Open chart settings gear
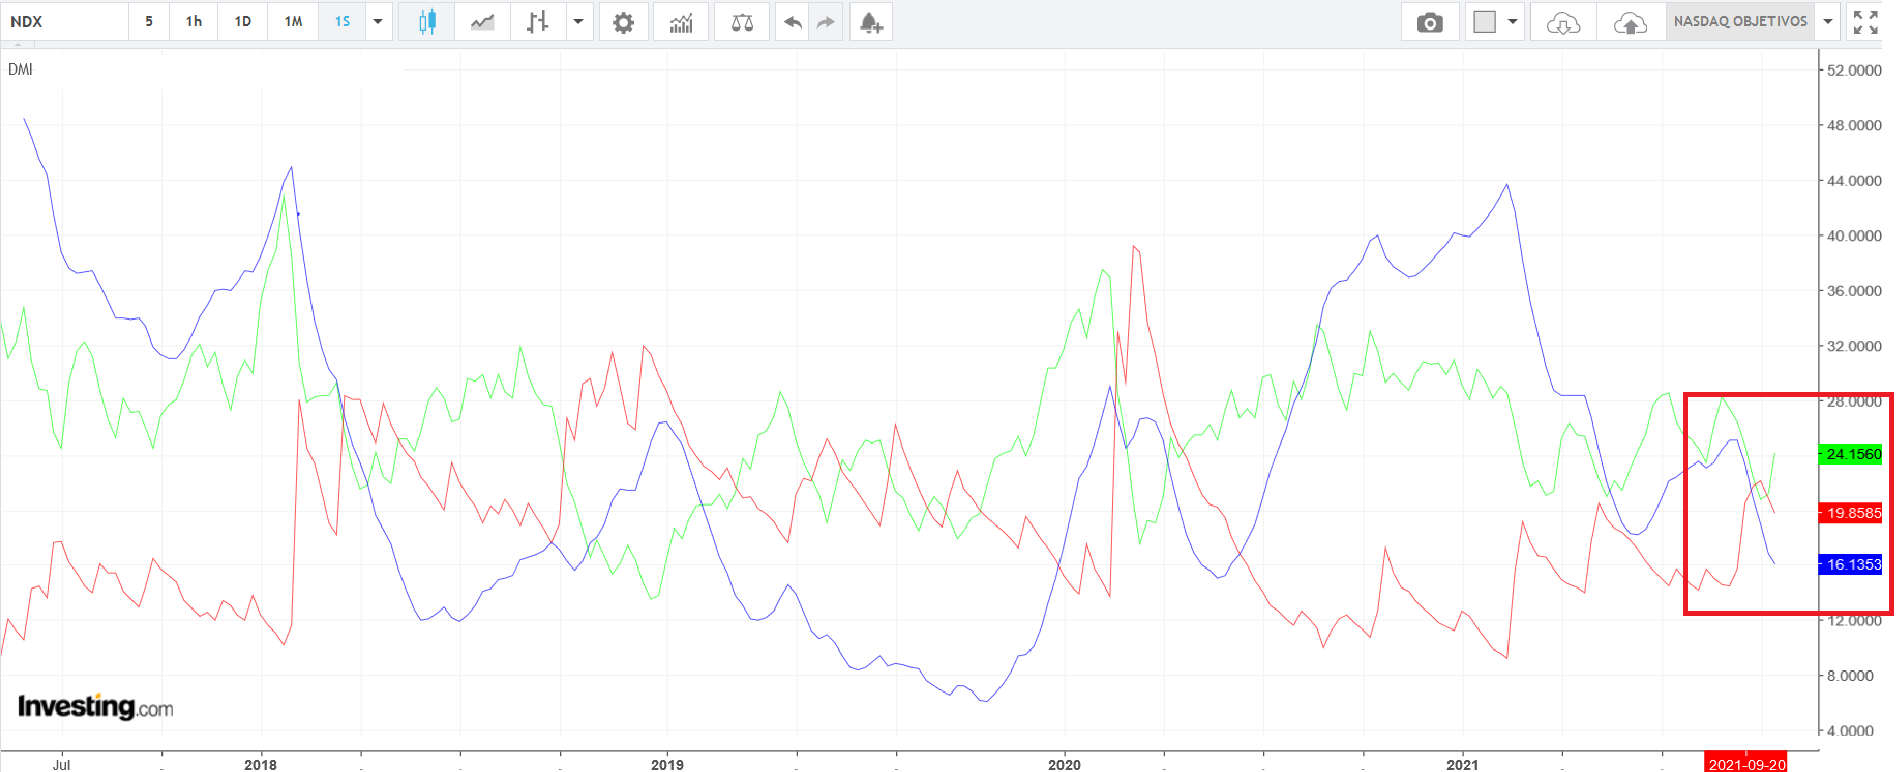 point(623,22)
